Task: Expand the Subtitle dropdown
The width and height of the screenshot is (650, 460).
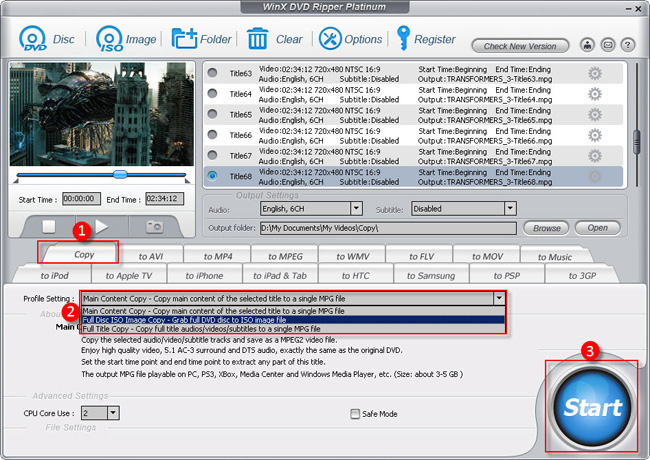Action: (510, 208)
